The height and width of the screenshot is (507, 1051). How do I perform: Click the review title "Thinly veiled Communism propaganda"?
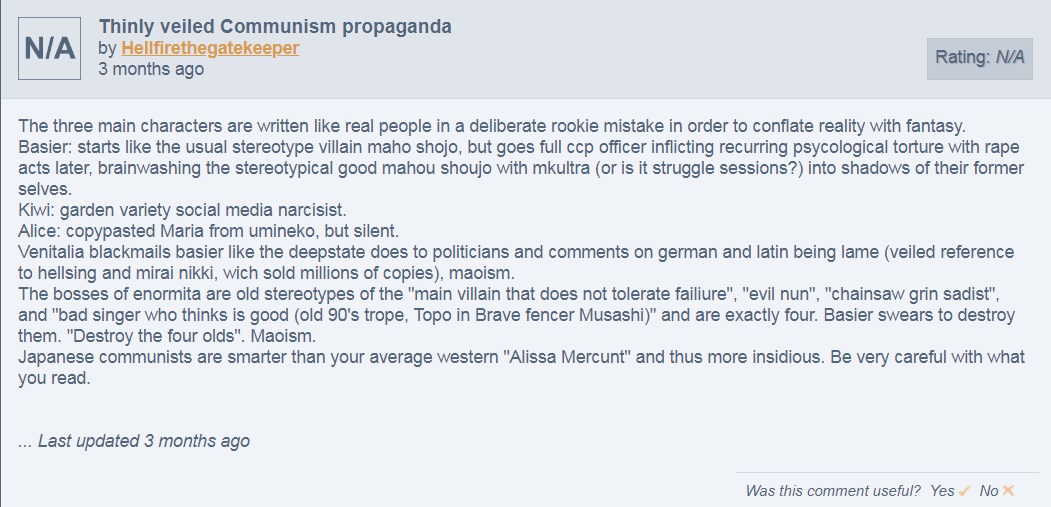(x=275, y=26)
